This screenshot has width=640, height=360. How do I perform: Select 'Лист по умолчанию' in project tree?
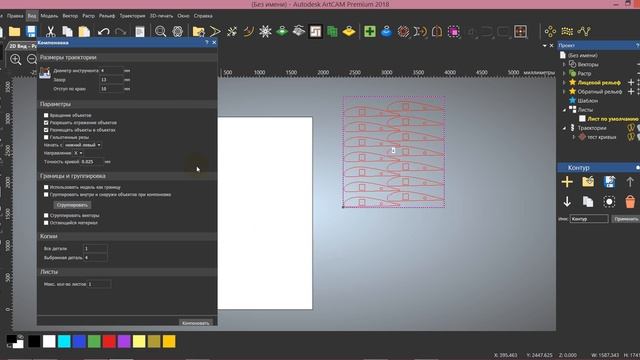pyautogui.click(x=612, y=119)
